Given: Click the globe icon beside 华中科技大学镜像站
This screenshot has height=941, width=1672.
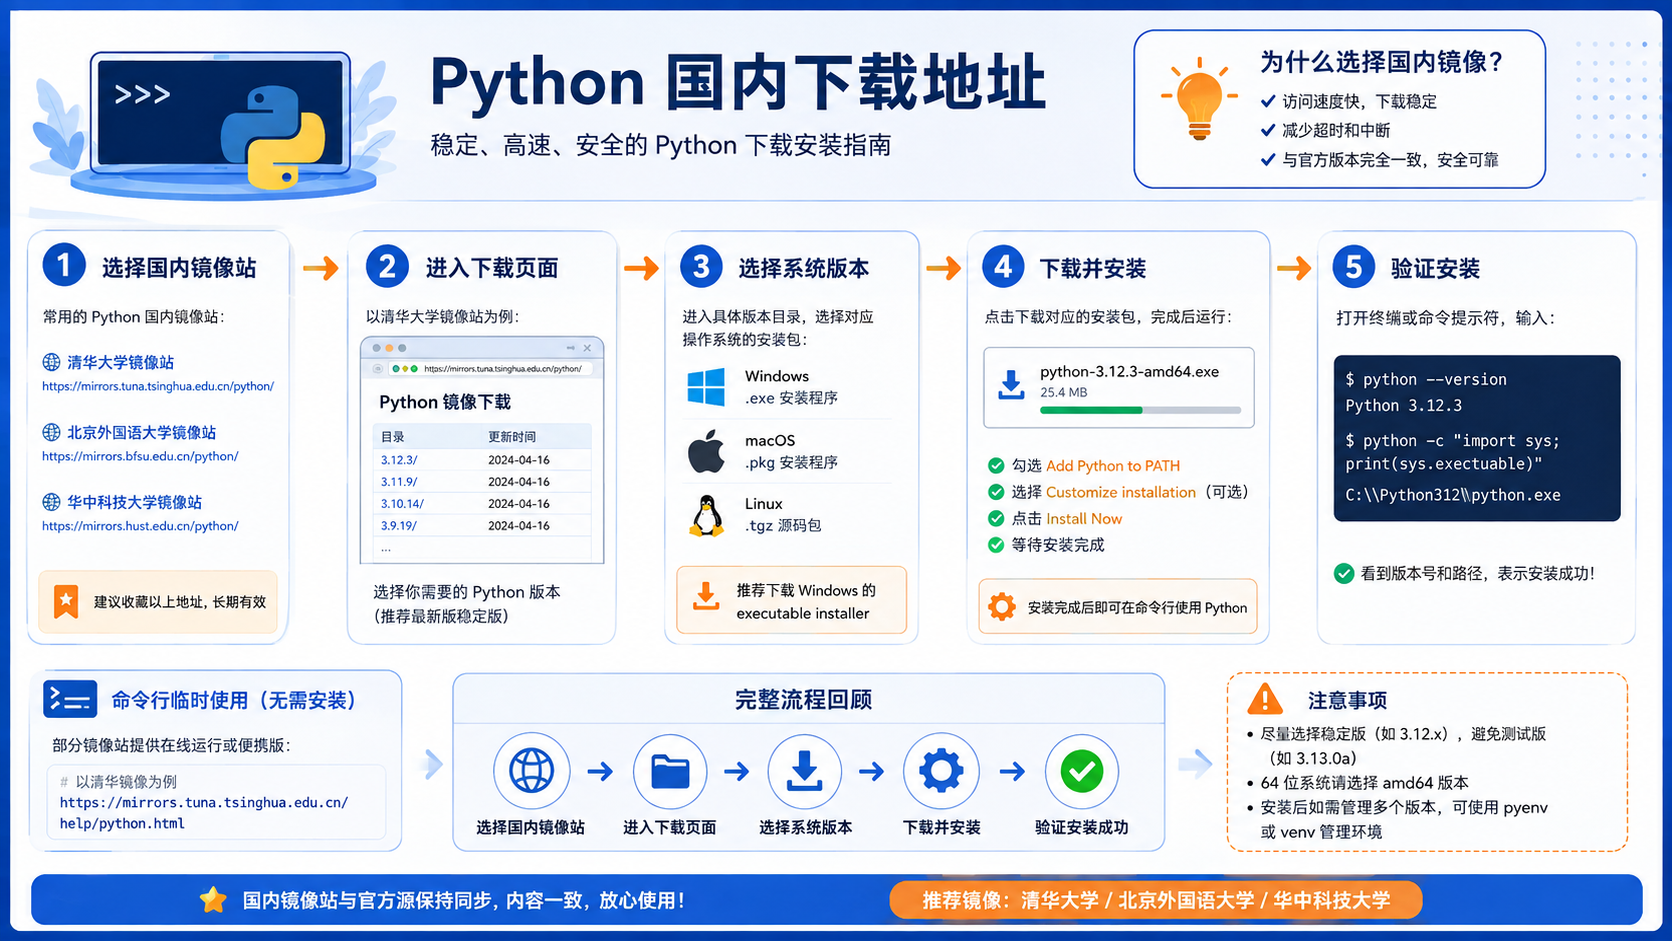Looking at the screenshot, I should (51, 502).
